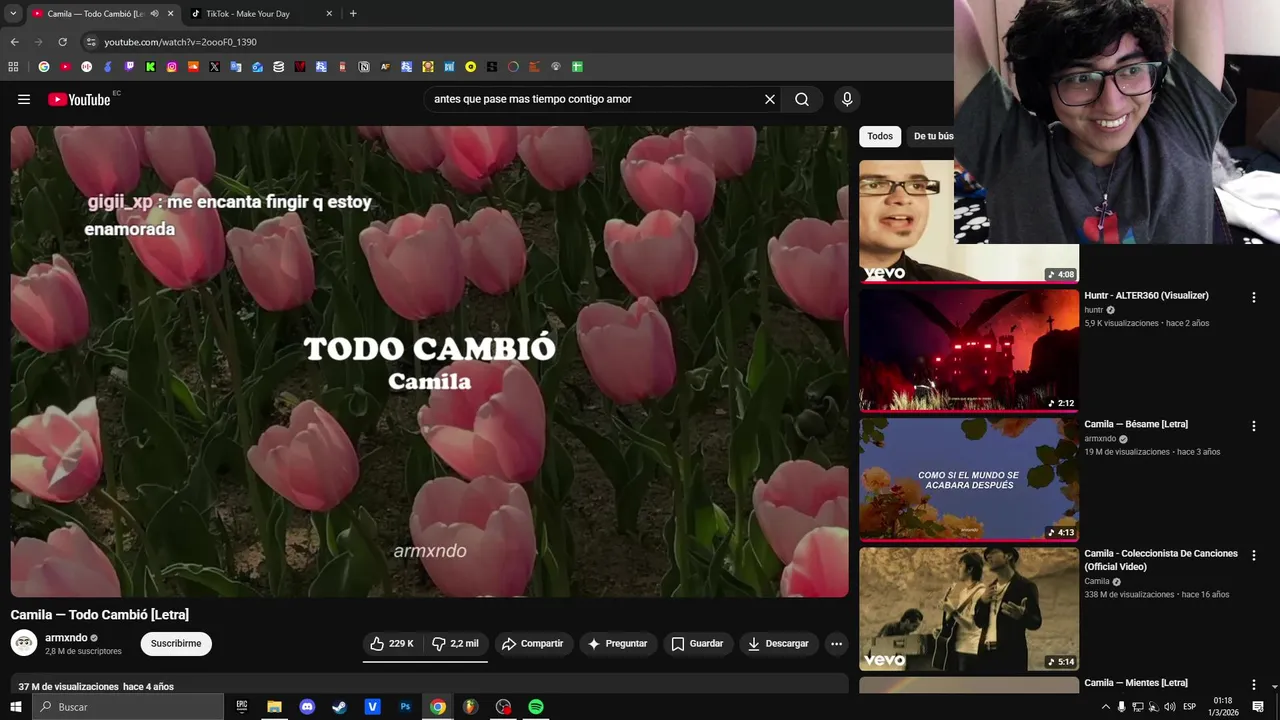
Task: Click the Buscar taskbar search box
Action: 128,707
